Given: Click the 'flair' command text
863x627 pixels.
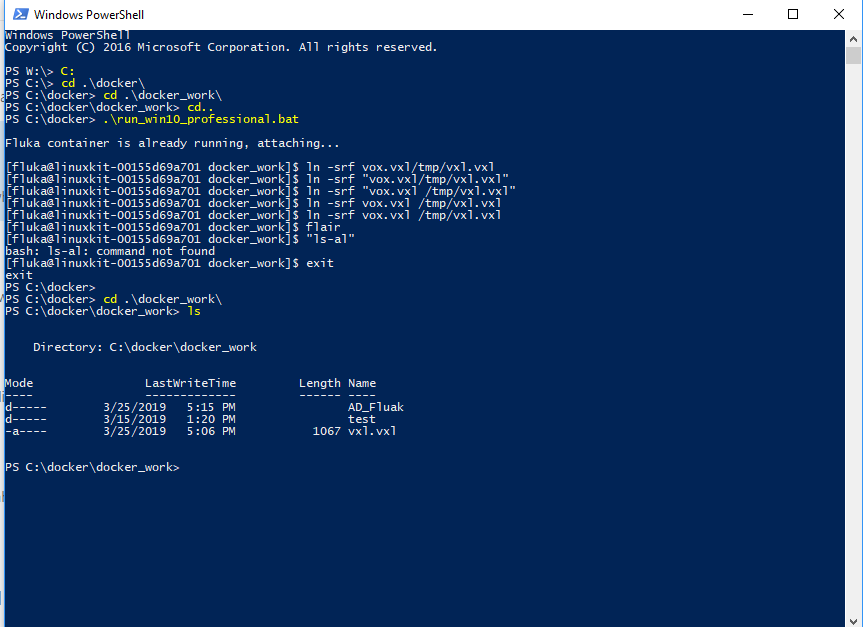Looking at the screenshot, I should (x=323, y=227).
